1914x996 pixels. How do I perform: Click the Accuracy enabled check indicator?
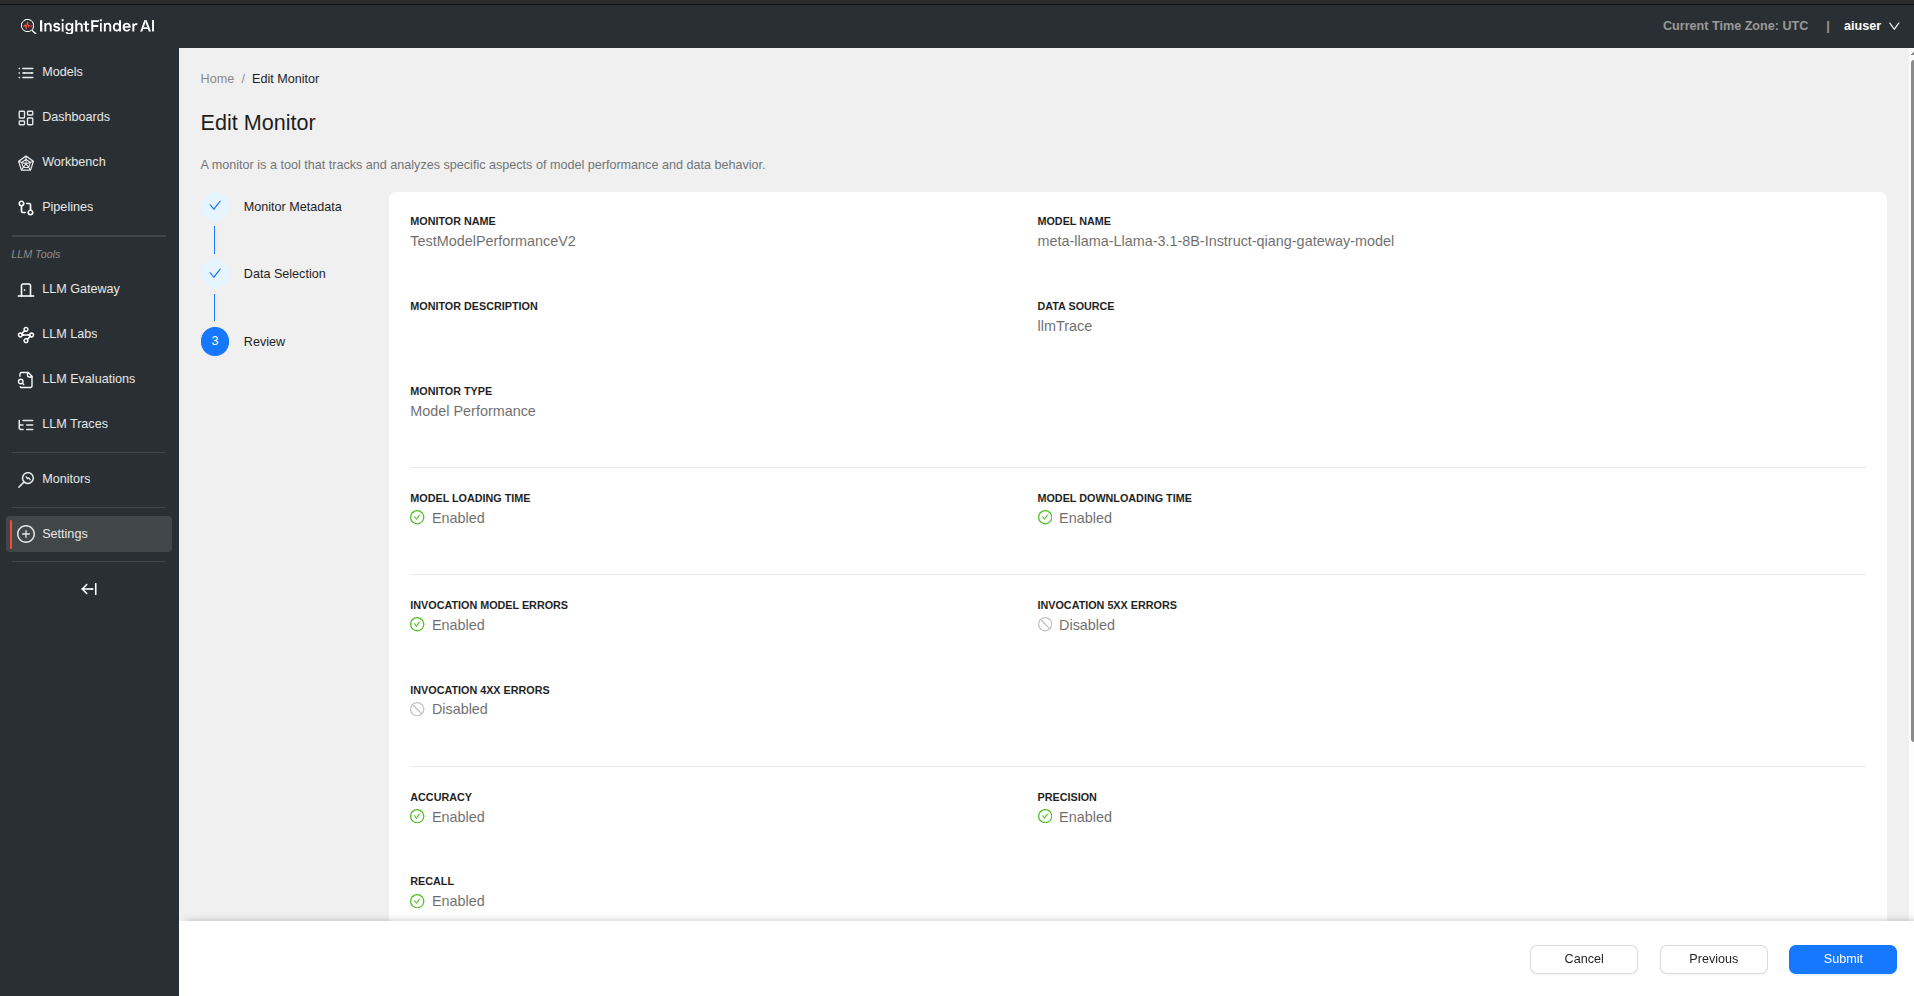(417, 817)
